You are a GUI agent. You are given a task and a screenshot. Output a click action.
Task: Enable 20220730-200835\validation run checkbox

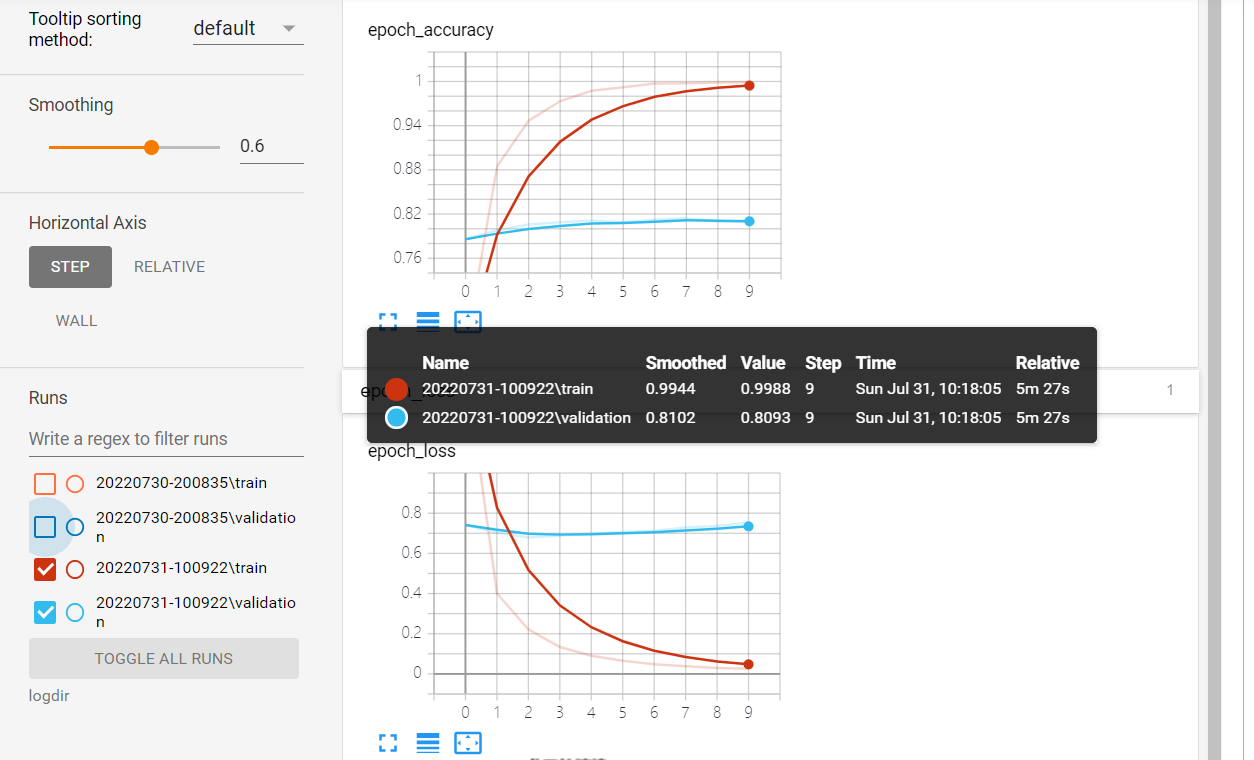coord(45,527)
